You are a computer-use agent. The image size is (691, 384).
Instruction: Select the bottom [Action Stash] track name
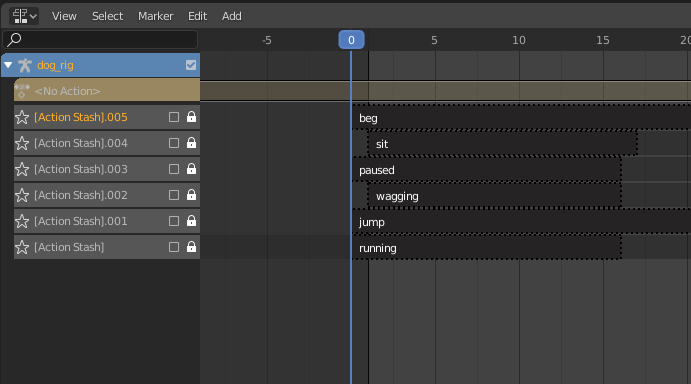click(69, 247)
